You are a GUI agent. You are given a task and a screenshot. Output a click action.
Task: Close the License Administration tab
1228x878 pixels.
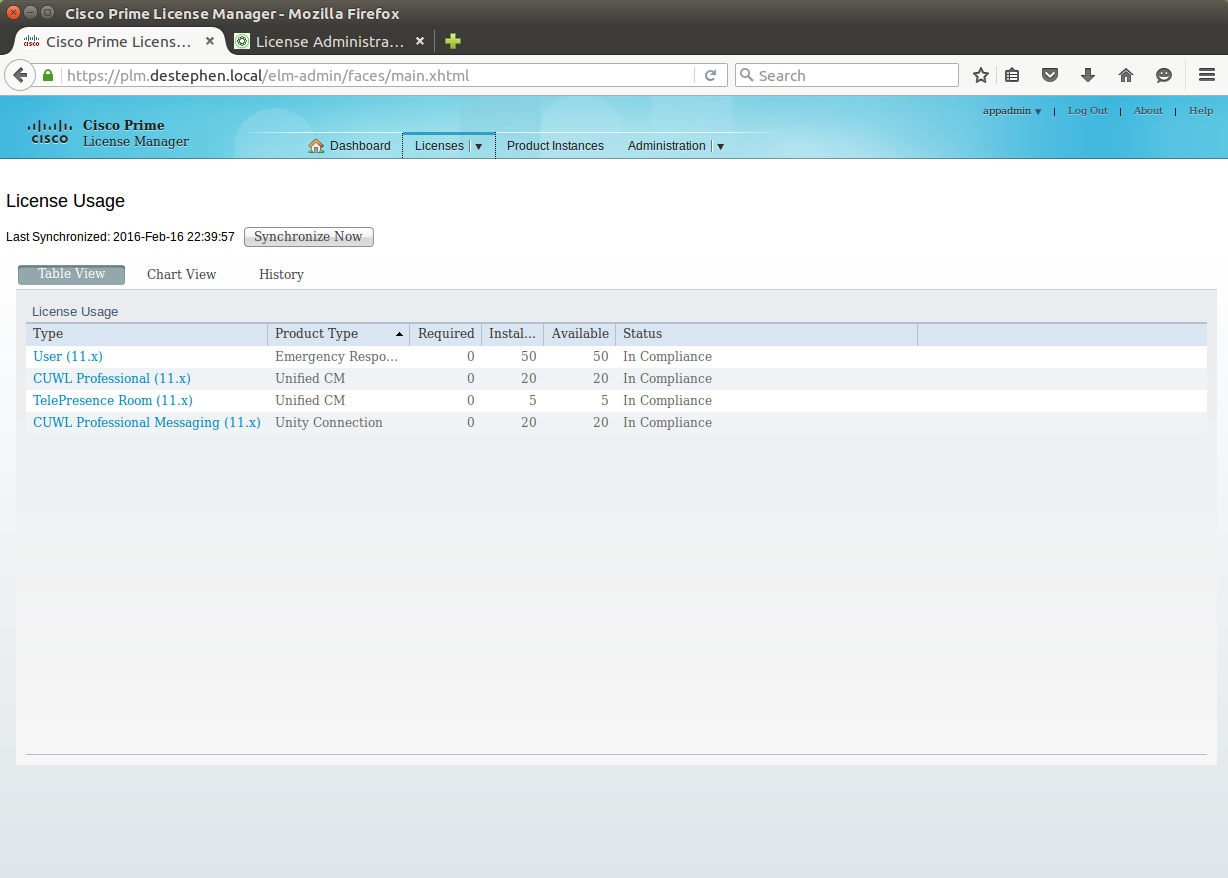coord(420,41)
